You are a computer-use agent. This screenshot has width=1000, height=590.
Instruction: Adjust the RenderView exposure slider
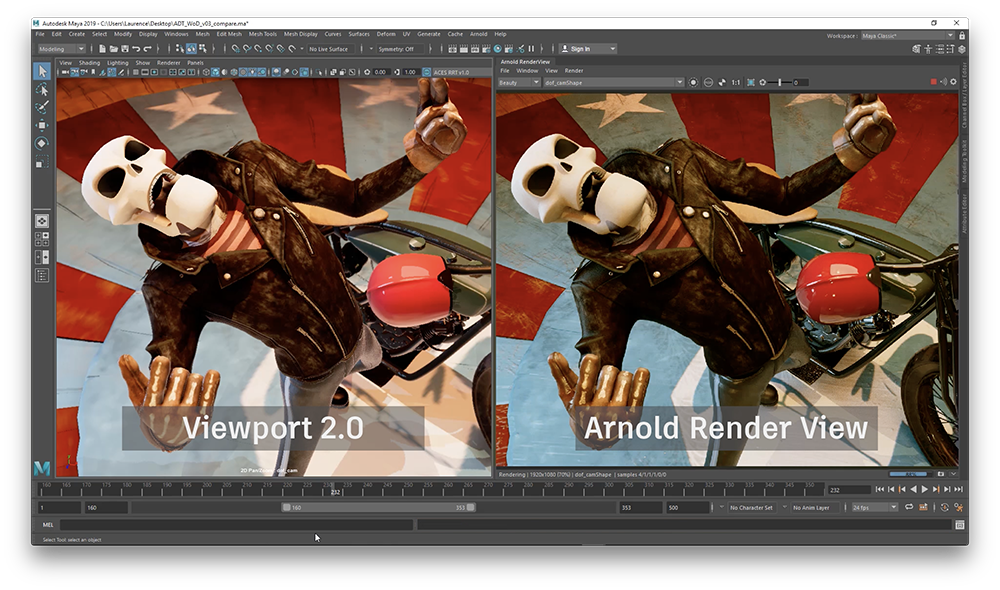[779, 82]
